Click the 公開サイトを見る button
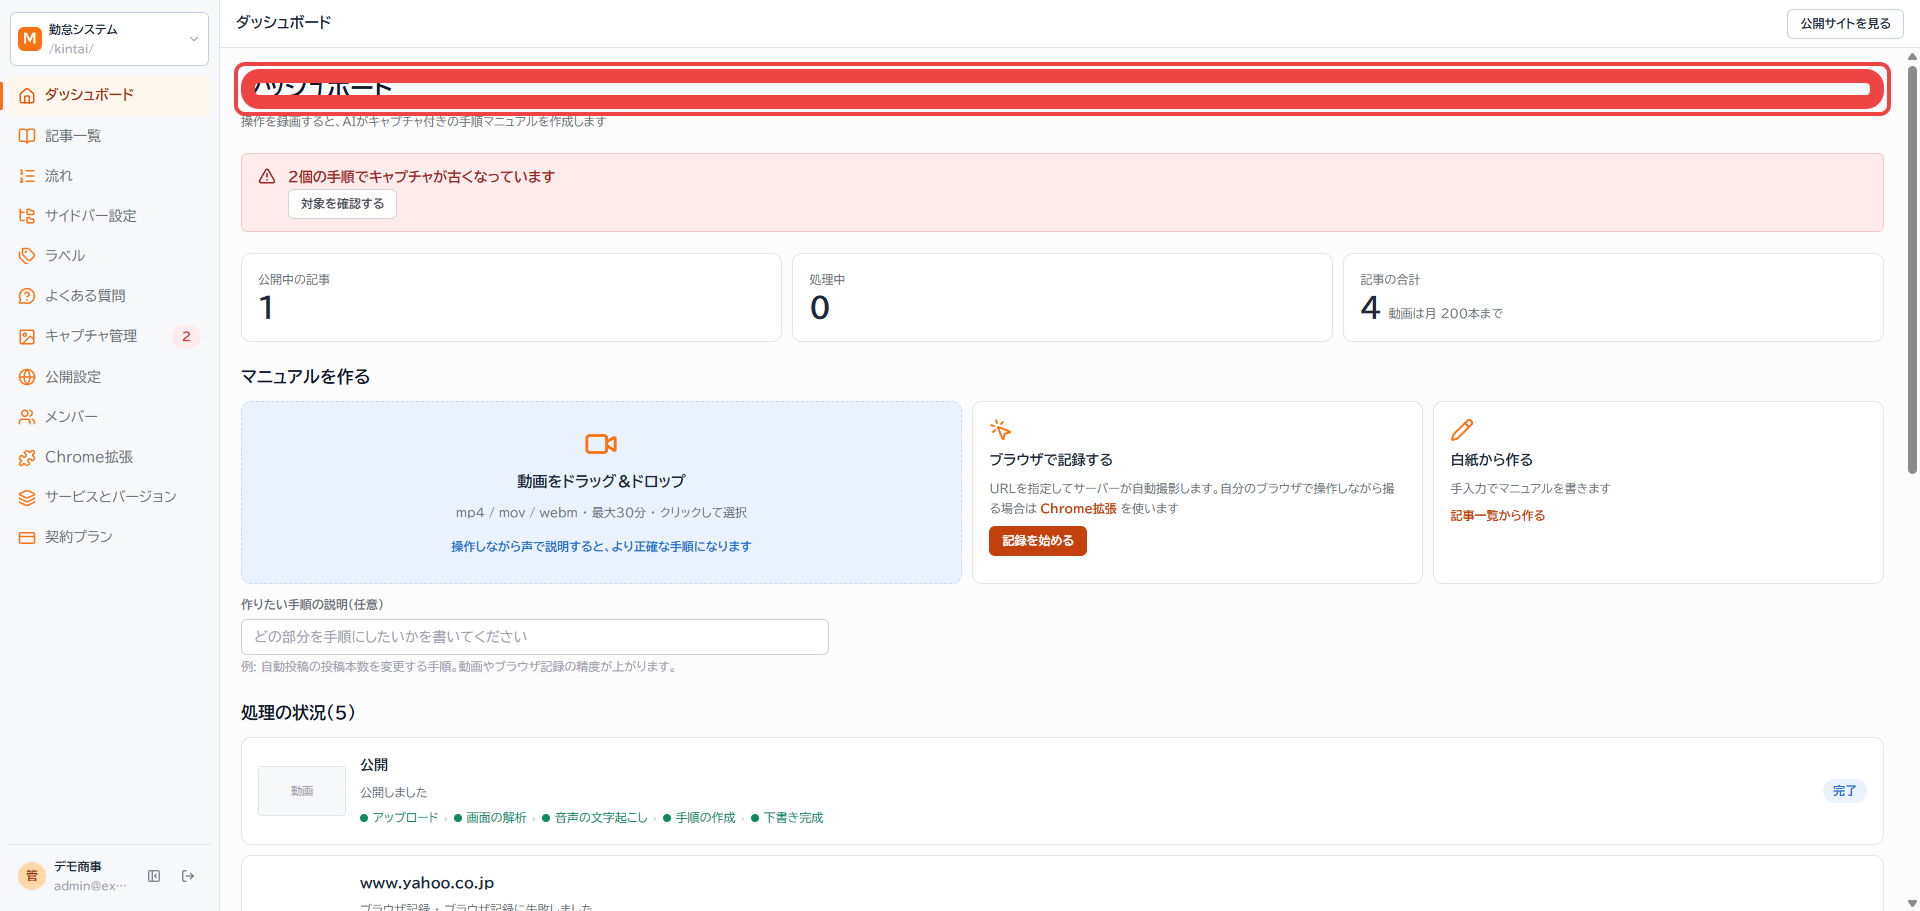The height and width of the screenshot is (911, 1920). click(x=1845, y=24)
